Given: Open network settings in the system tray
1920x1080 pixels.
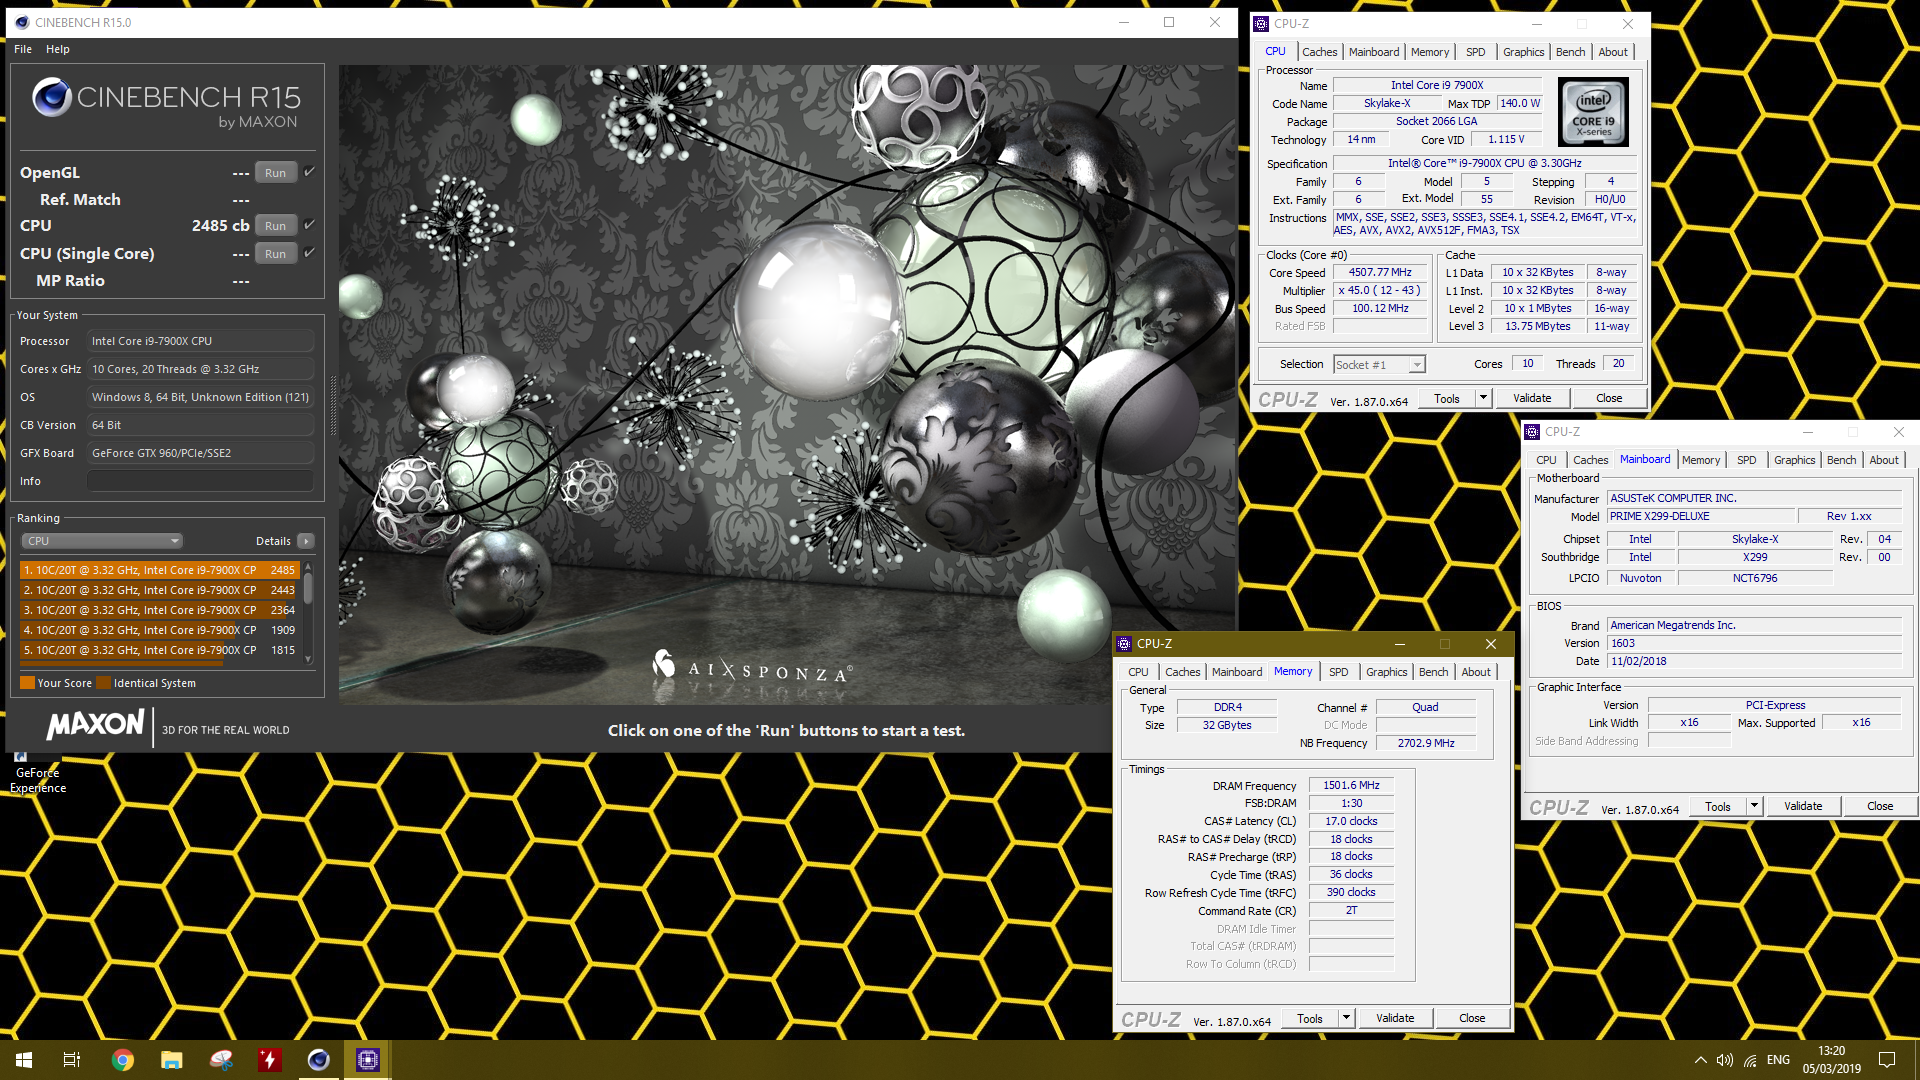Looking at the screenshot, I should tap(1750, 1060).
